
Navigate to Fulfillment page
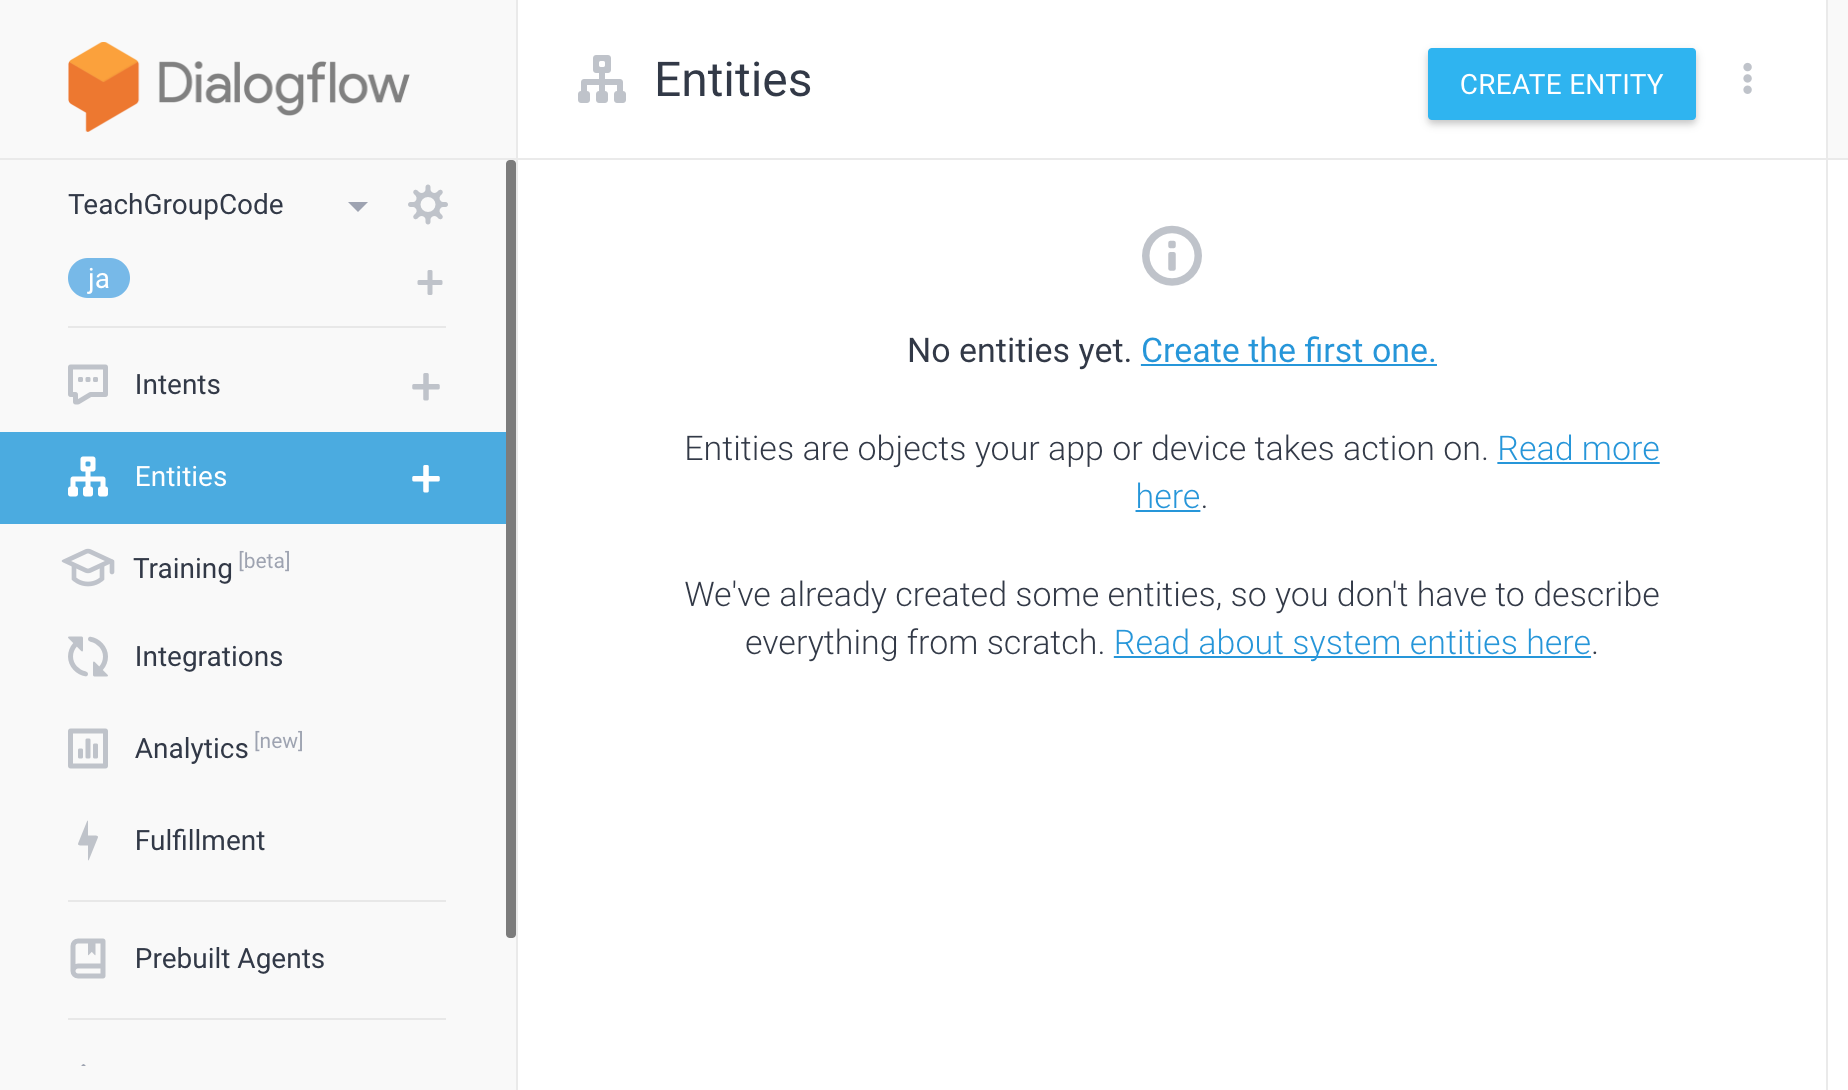[x=199, y=841]
